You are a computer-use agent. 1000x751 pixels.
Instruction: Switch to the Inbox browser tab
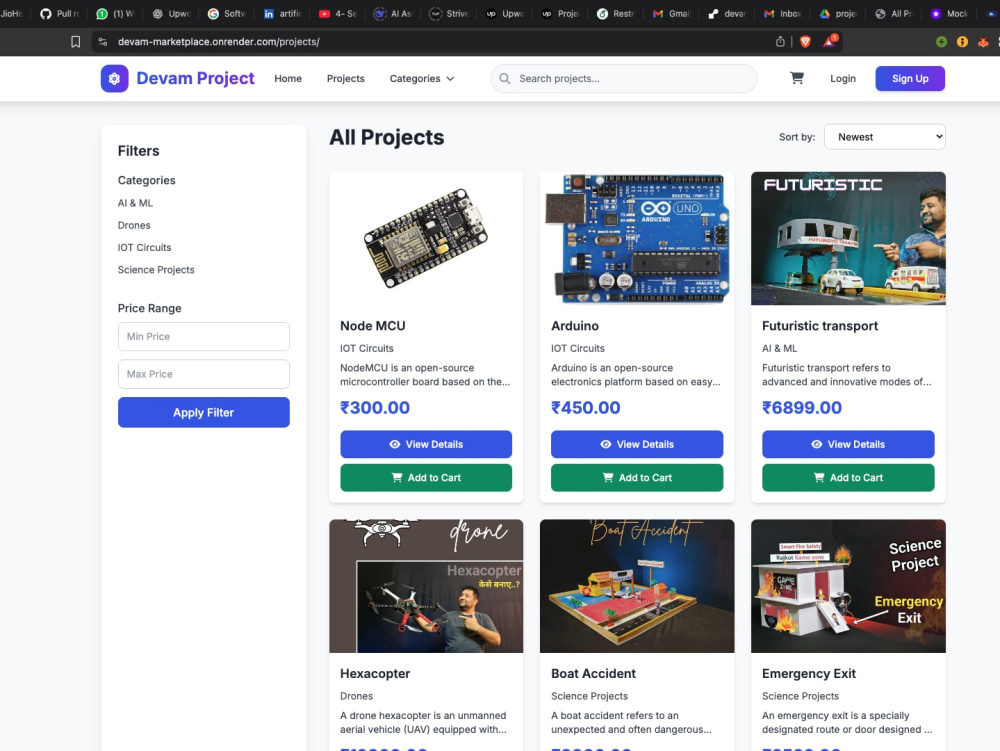[783, 13]
